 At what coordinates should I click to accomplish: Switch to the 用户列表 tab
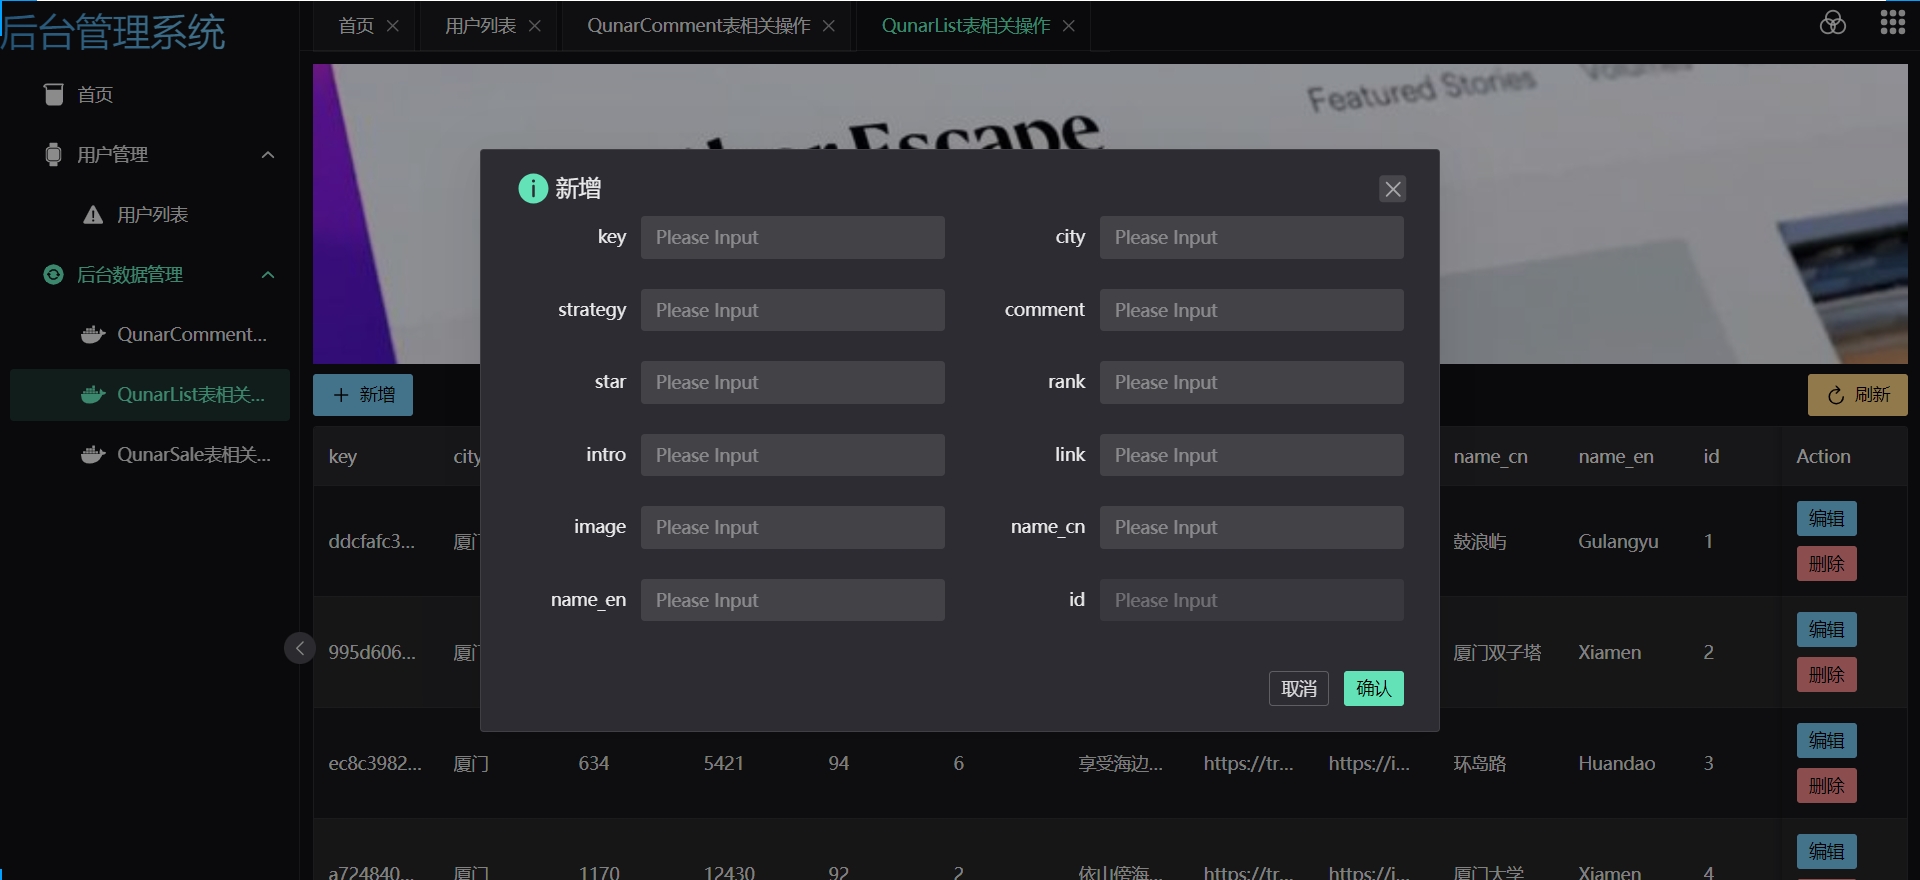coord(481,26)
